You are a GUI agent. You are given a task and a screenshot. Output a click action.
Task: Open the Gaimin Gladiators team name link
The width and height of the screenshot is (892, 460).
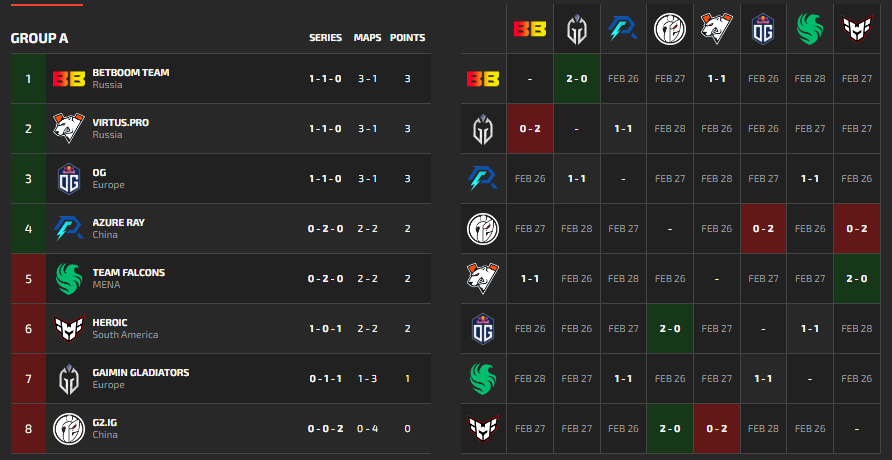pos(140,372)
